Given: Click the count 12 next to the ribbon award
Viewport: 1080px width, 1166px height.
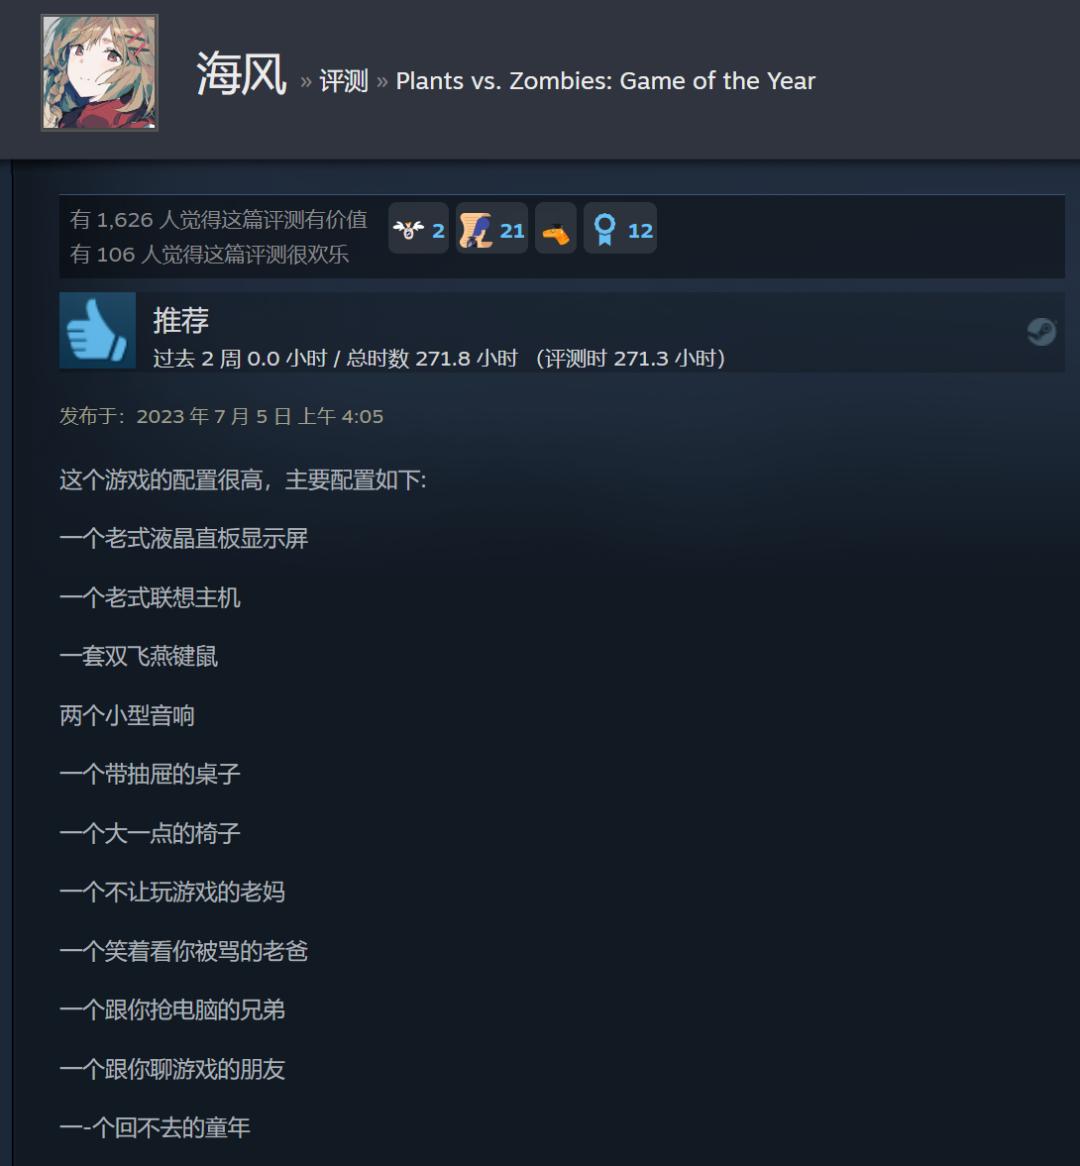Looking at the screenshot, I should tap(640, 231).
